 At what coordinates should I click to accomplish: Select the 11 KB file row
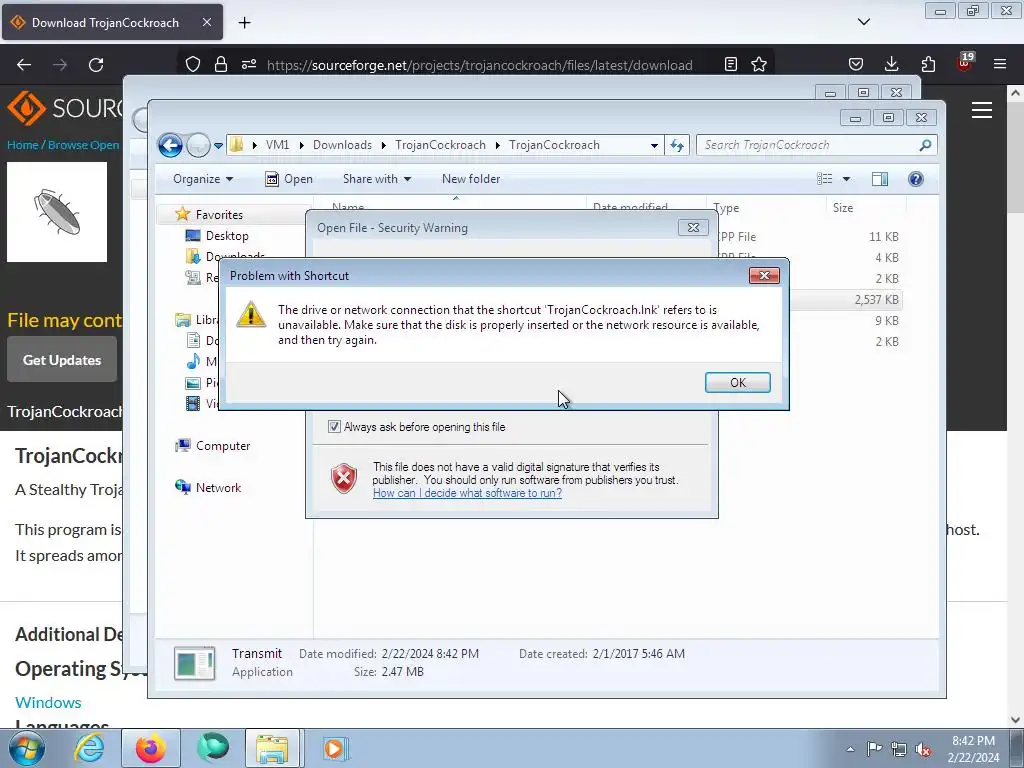tap(809, 237)
